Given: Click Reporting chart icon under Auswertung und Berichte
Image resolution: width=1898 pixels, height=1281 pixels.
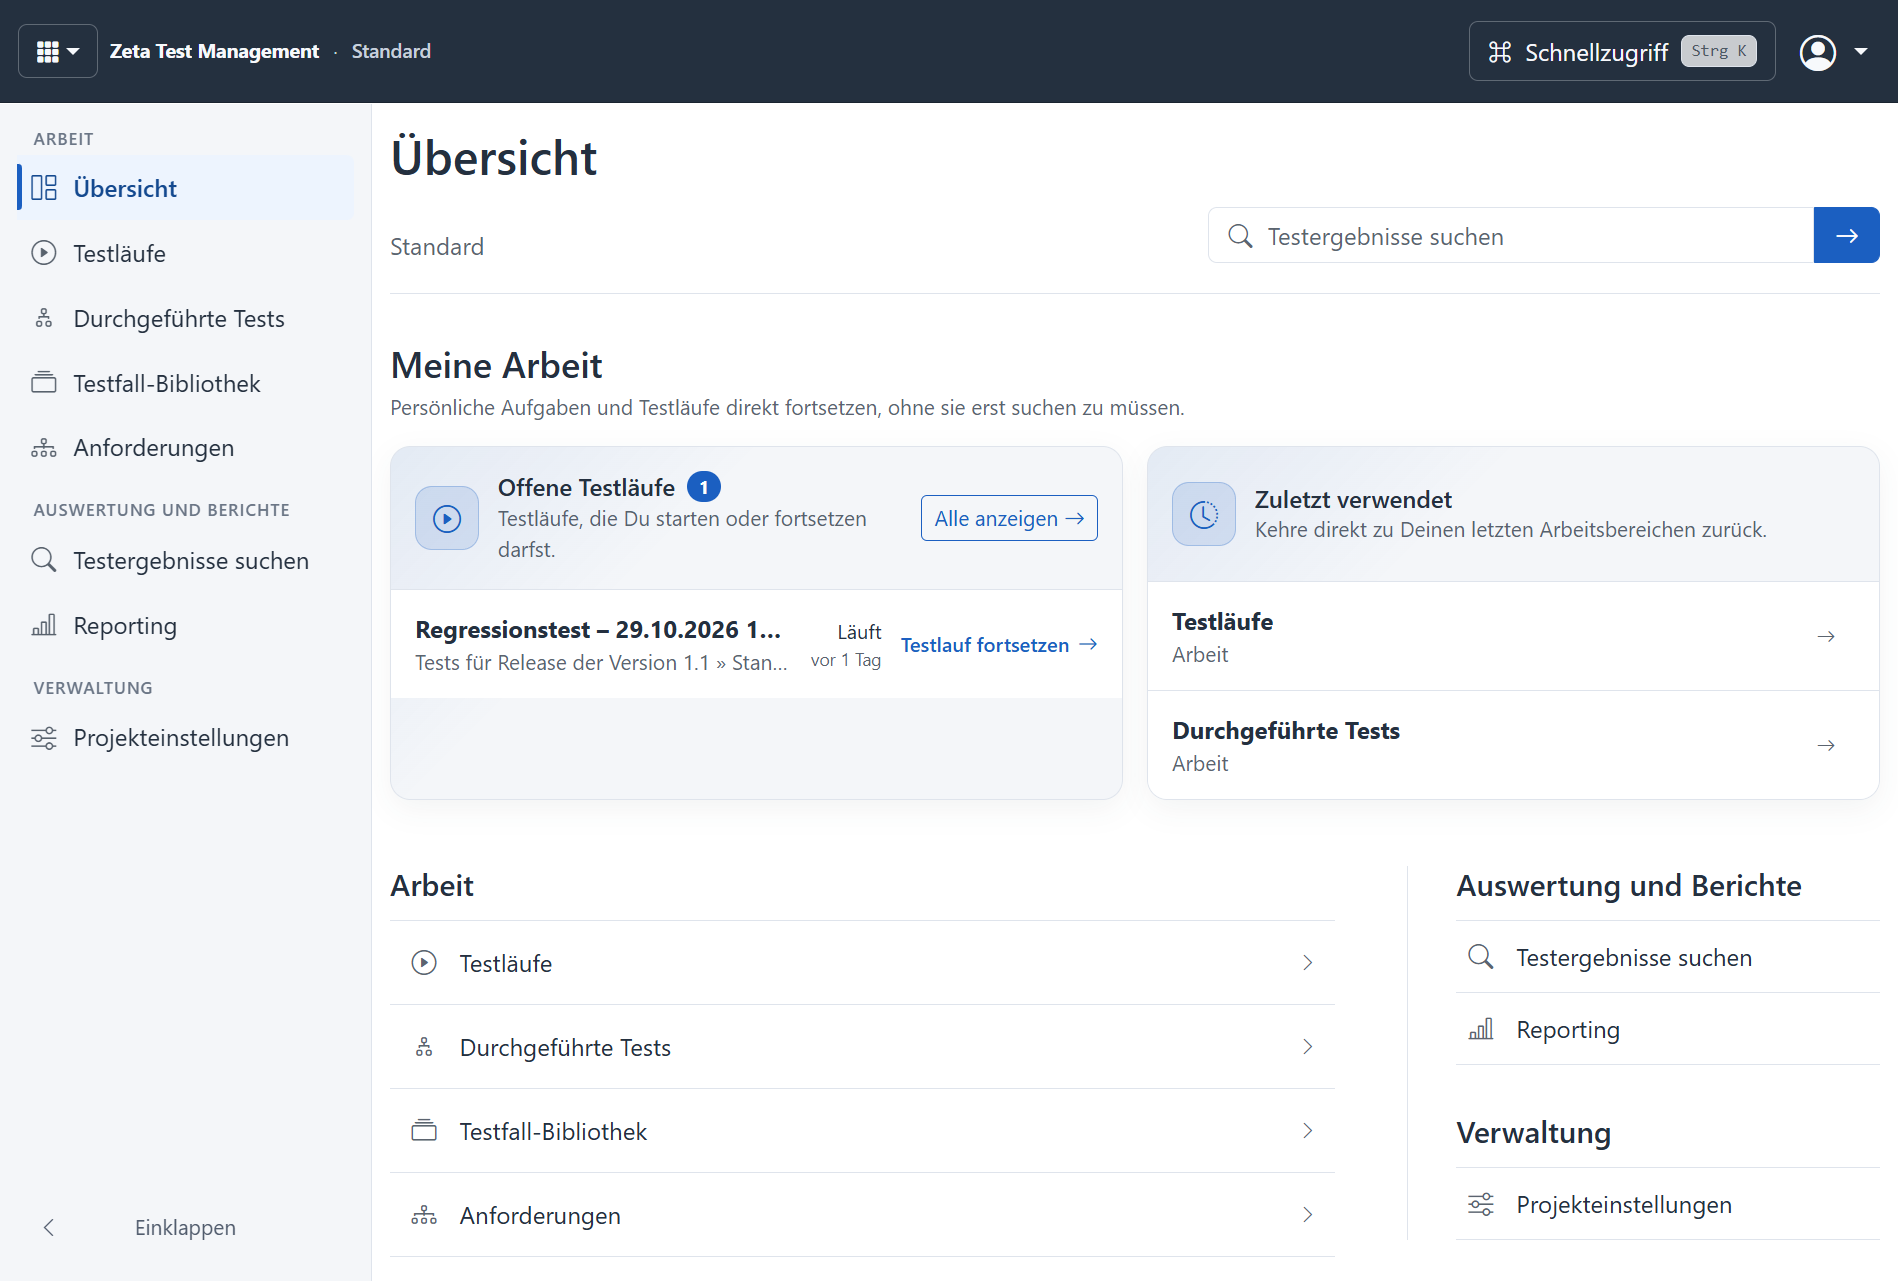Looking at the screenshot, I should [x=1481, y=1029].
